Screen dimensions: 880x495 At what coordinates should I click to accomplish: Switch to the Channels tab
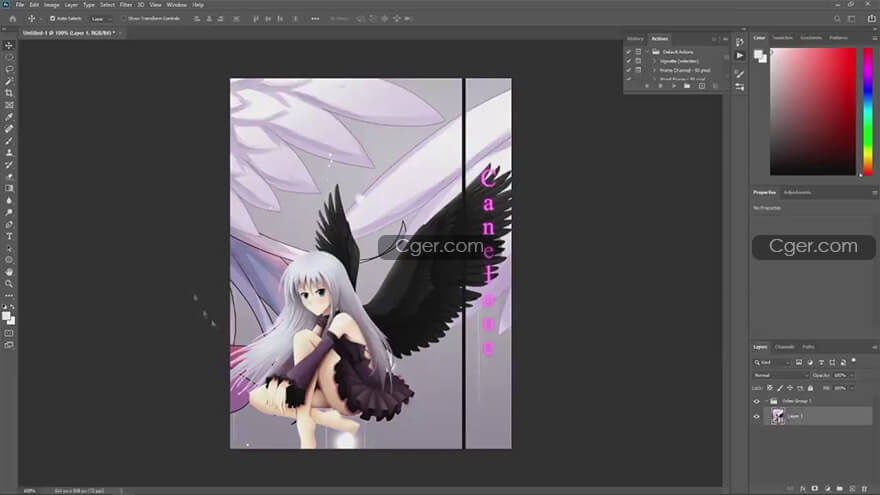coord(785,347)
